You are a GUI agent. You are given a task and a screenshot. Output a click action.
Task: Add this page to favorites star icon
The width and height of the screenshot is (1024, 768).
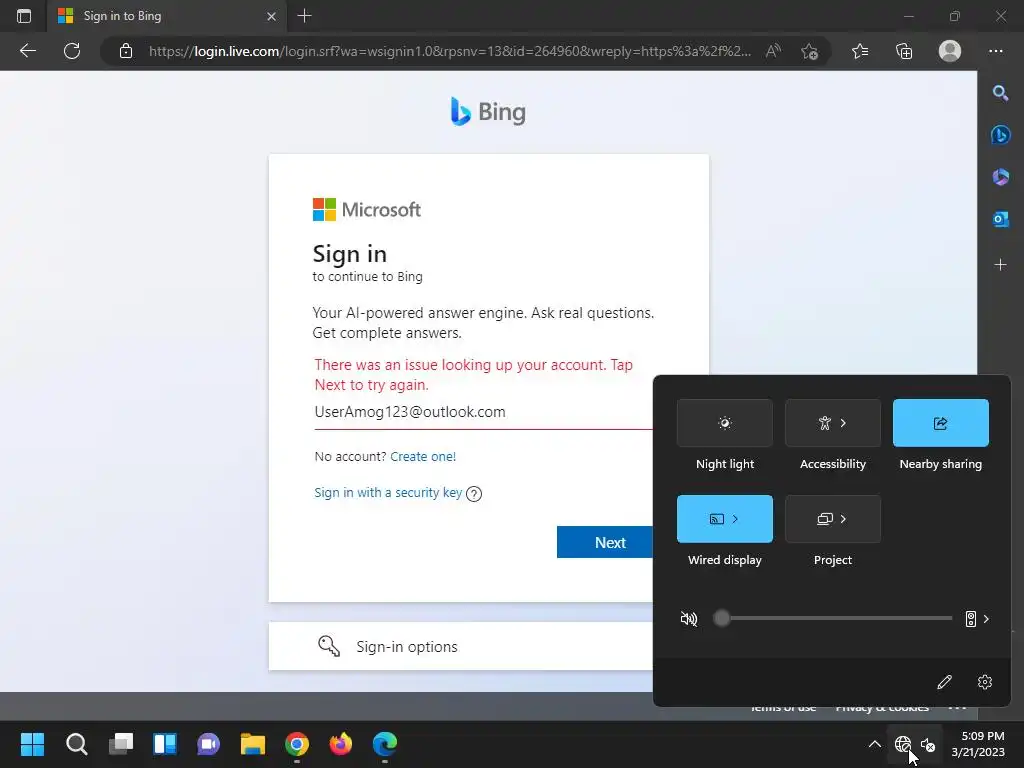point(810,51)
